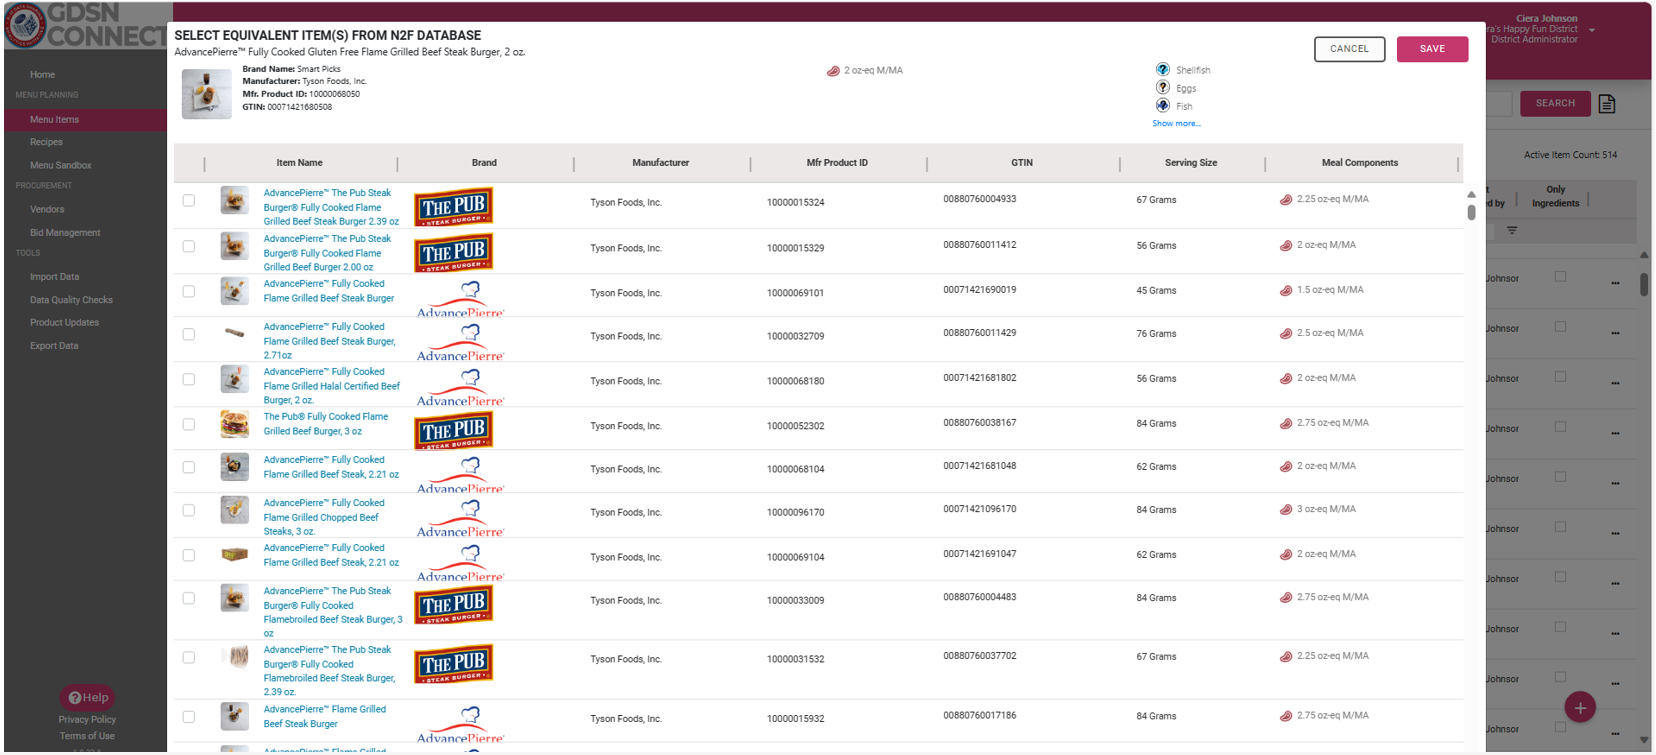The width and height of the screenshot is (1656, 755).
Task: Click The Pub logo for product 10000031532
Action: (x=454, y=663)
